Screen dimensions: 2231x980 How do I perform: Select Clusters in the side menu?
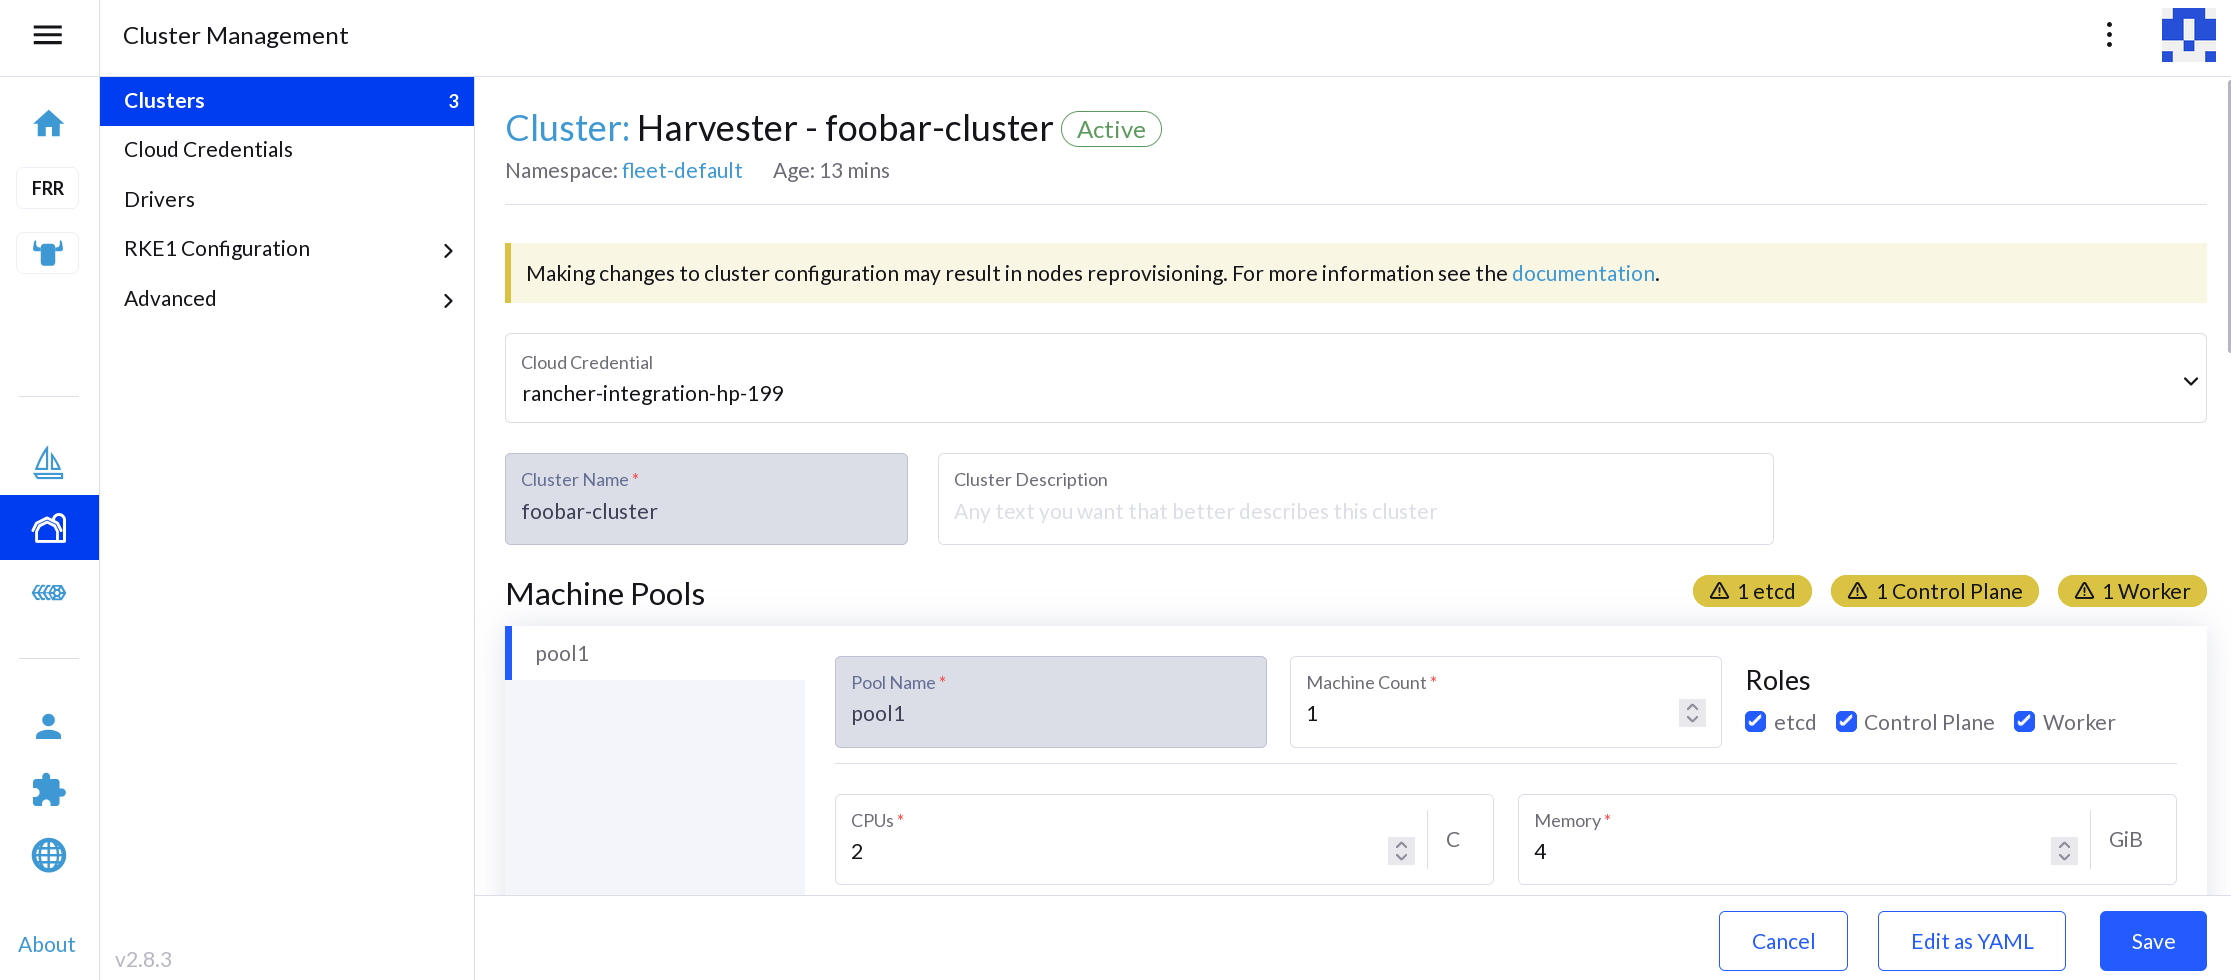pos(287,101)
